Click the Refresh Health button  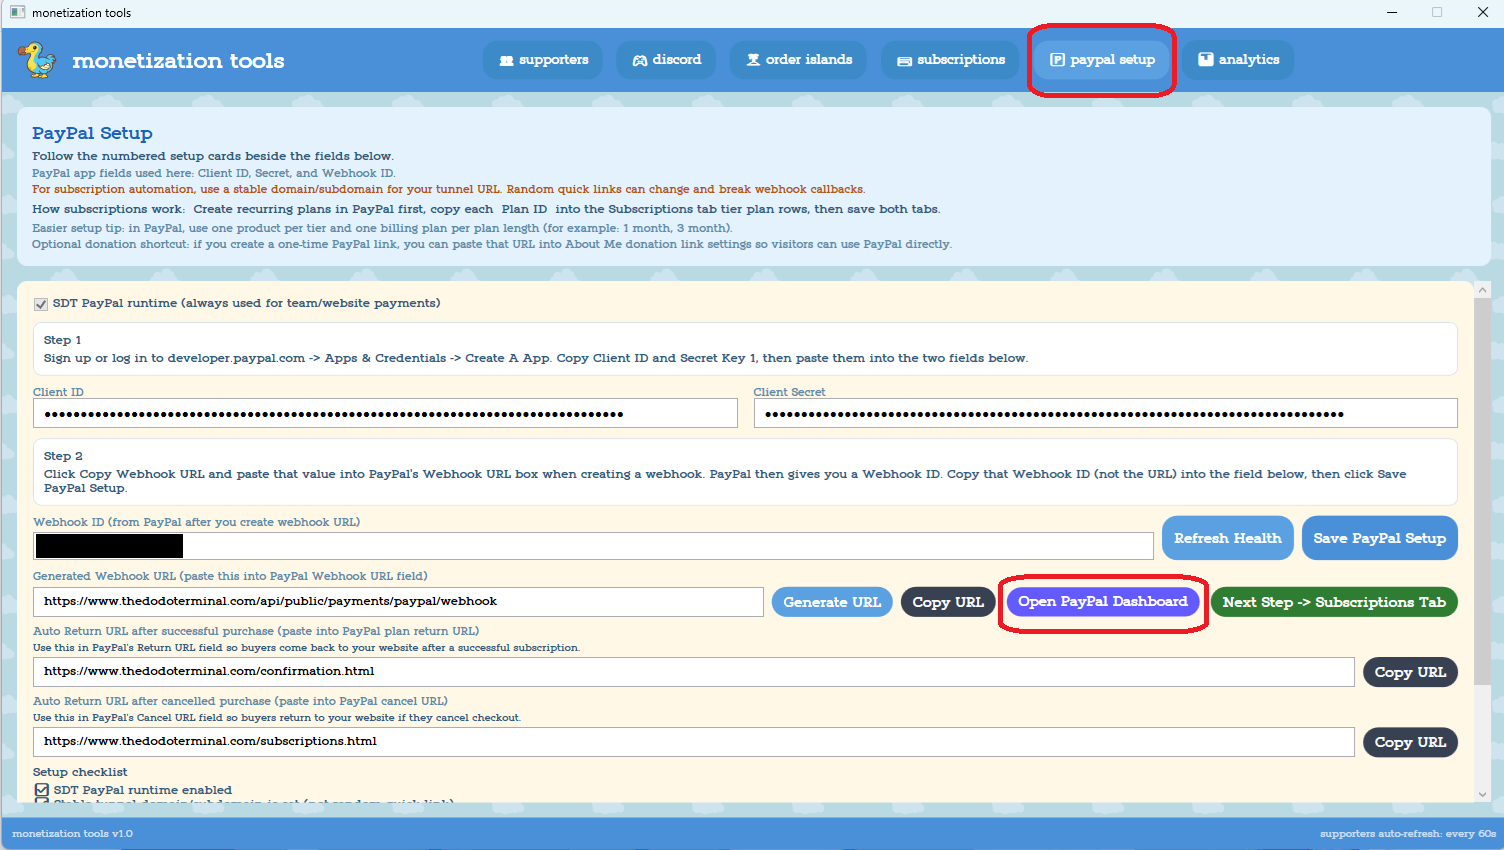(1228, 538)
